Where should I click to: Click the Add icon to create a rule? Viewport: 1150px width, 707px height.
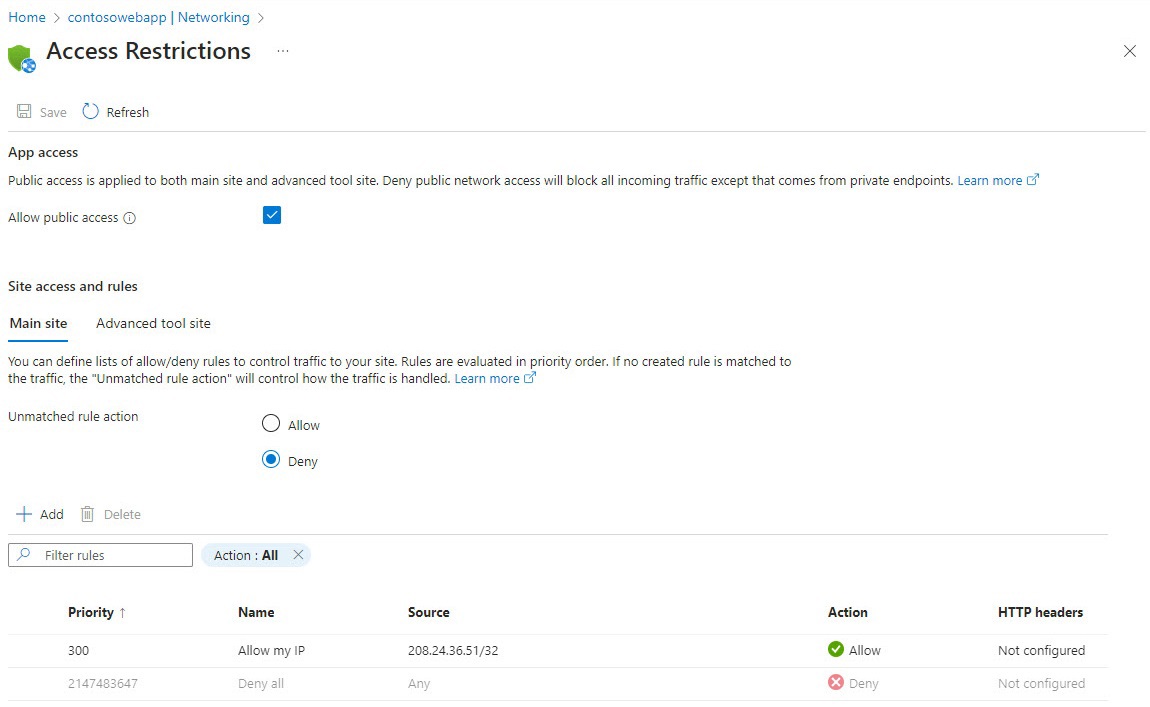pyautogui.click(x=23, y=514)
